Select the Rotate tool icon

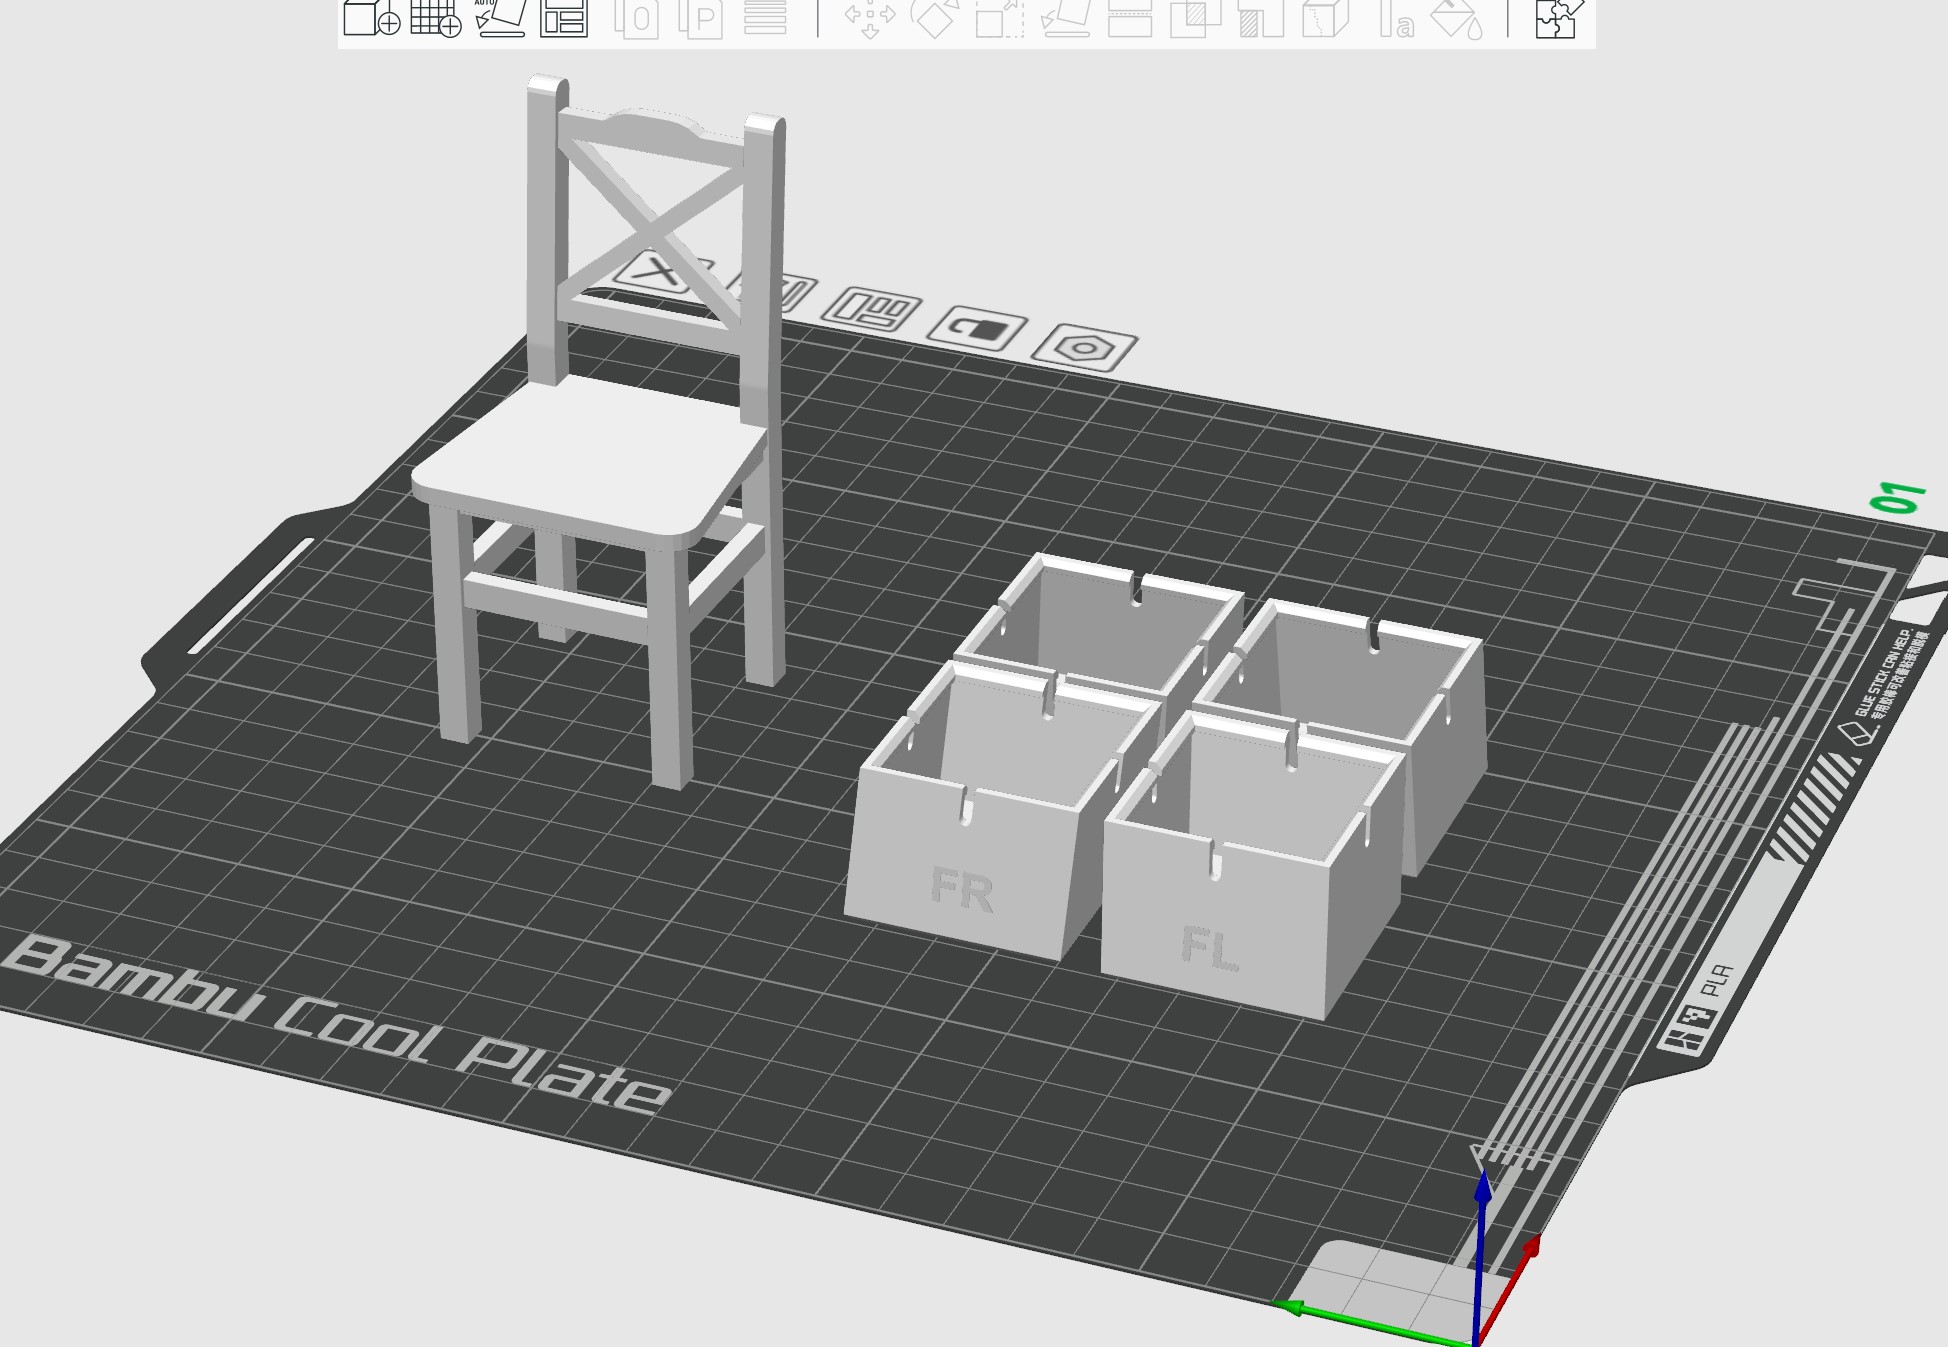[934, 18]
